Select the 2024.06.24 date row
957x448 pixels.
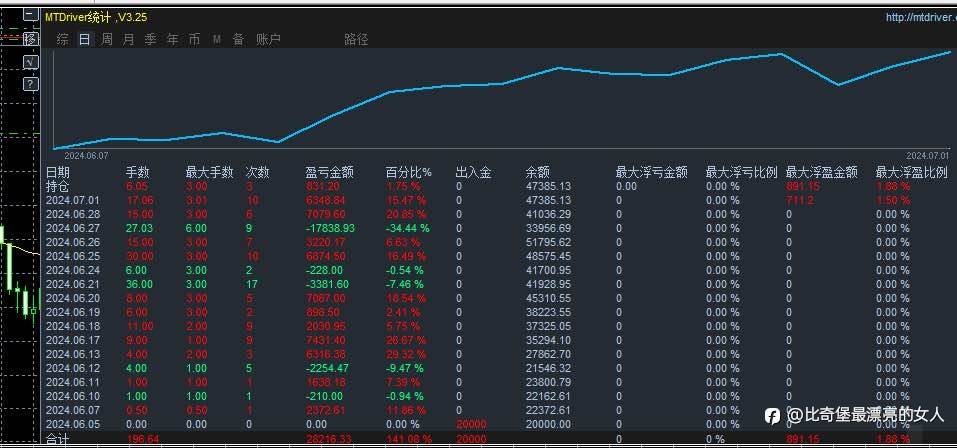[x=73, y=270]
